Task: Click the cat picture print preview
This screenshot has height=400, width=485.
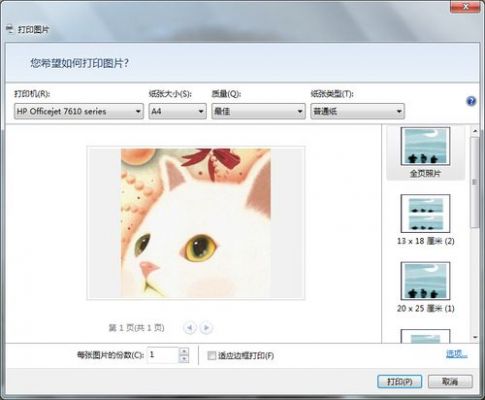Action: pyautogui.click(x=196, y=223)
